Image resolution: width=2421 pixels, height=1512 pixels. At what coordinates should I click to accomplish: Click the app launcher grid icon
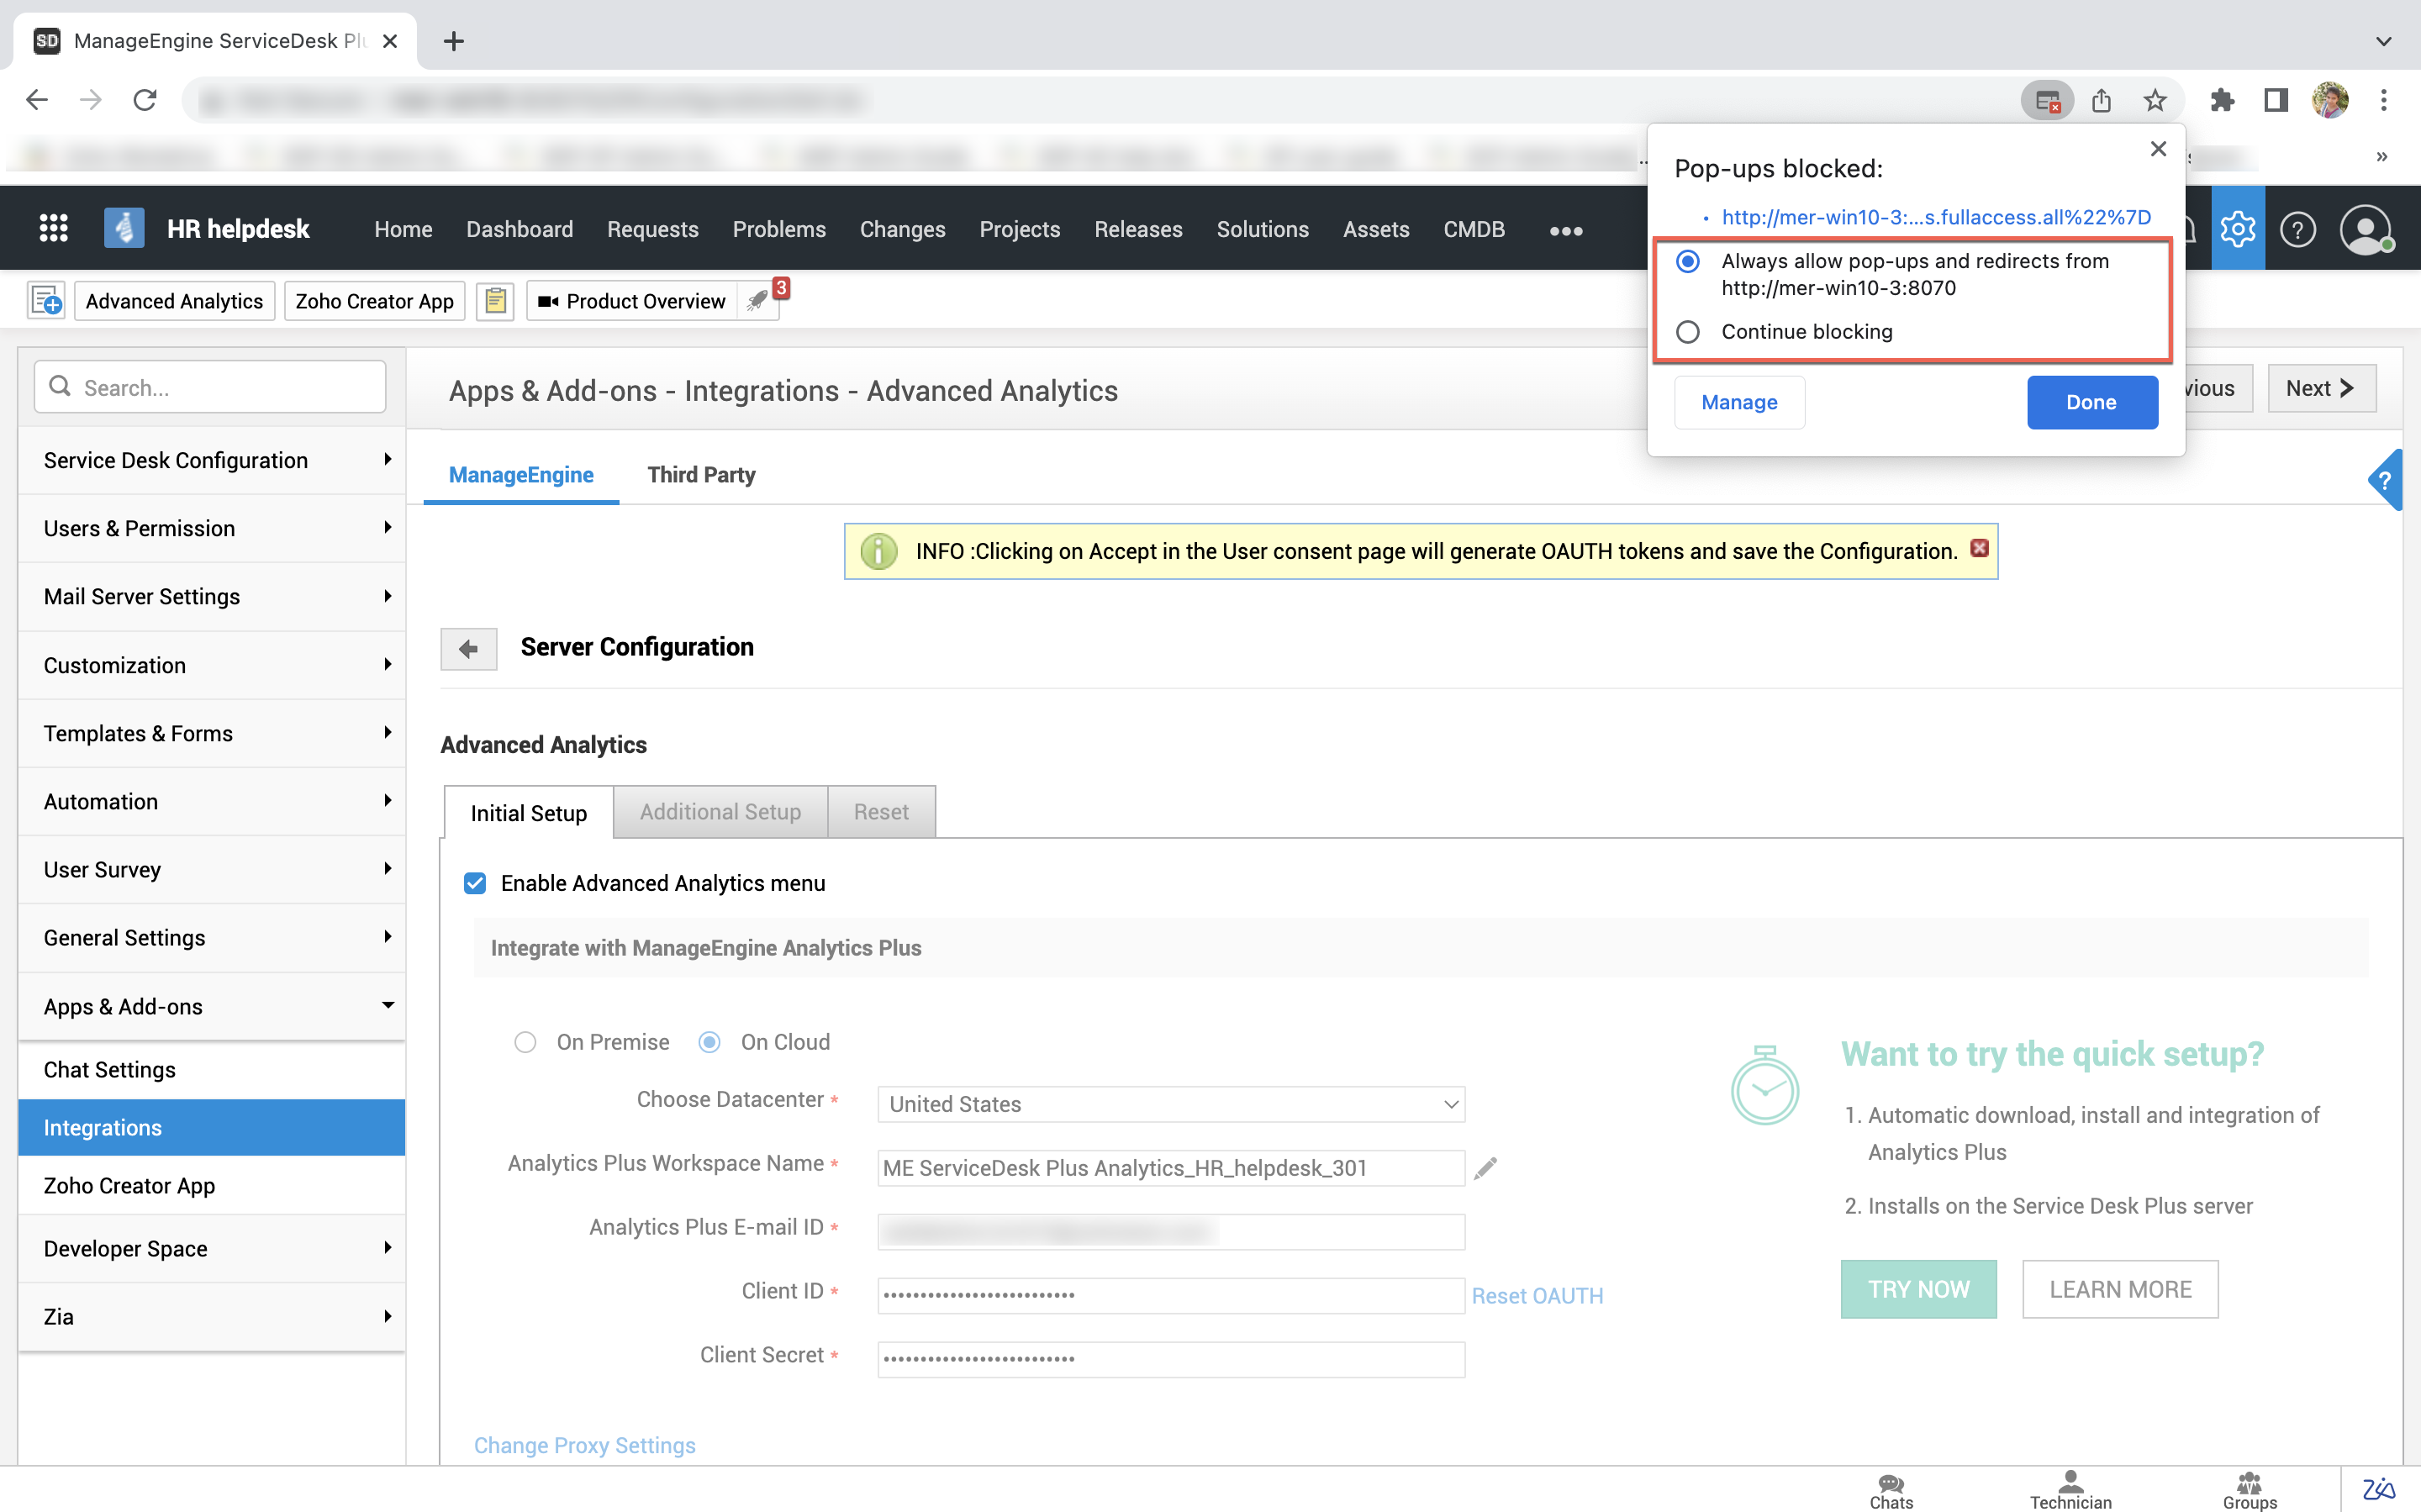[53, 229]
